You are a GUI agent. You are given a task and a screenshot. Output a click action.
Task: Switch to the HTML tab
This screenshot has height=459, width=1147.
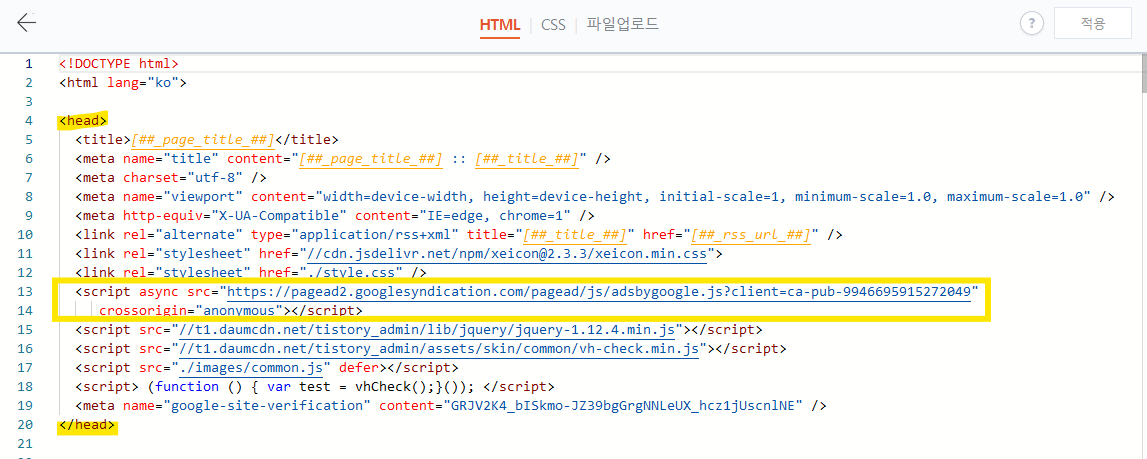(x=500, y=24)
